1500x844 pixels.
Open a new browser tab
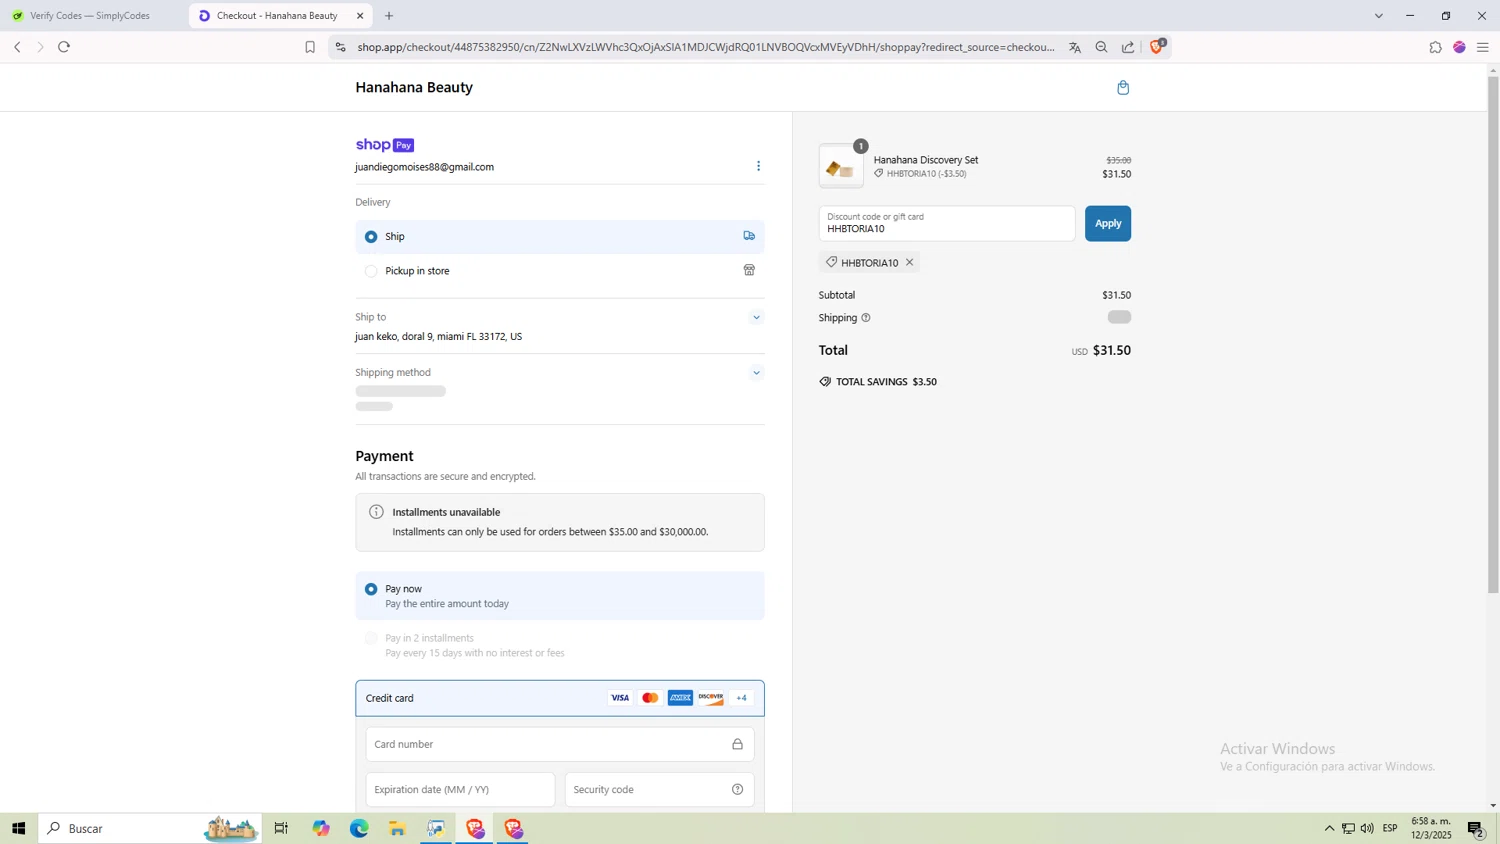tap(389, 16)
